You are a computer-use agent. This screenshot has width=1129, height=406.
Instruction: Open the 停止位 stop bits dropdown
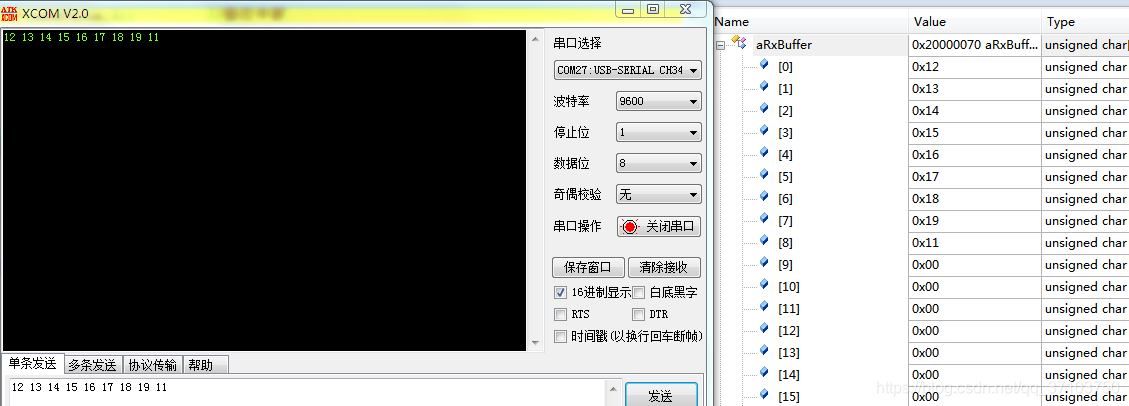point(659,132)
